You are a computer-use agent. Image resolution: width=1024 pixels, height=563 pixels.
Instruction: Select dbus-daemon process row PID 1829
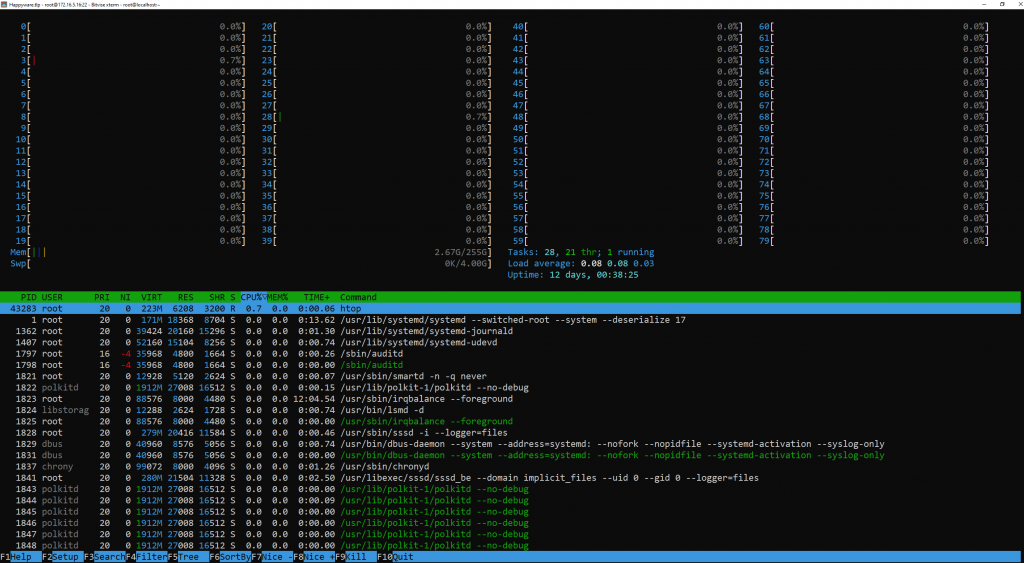(x=512, y=444)
